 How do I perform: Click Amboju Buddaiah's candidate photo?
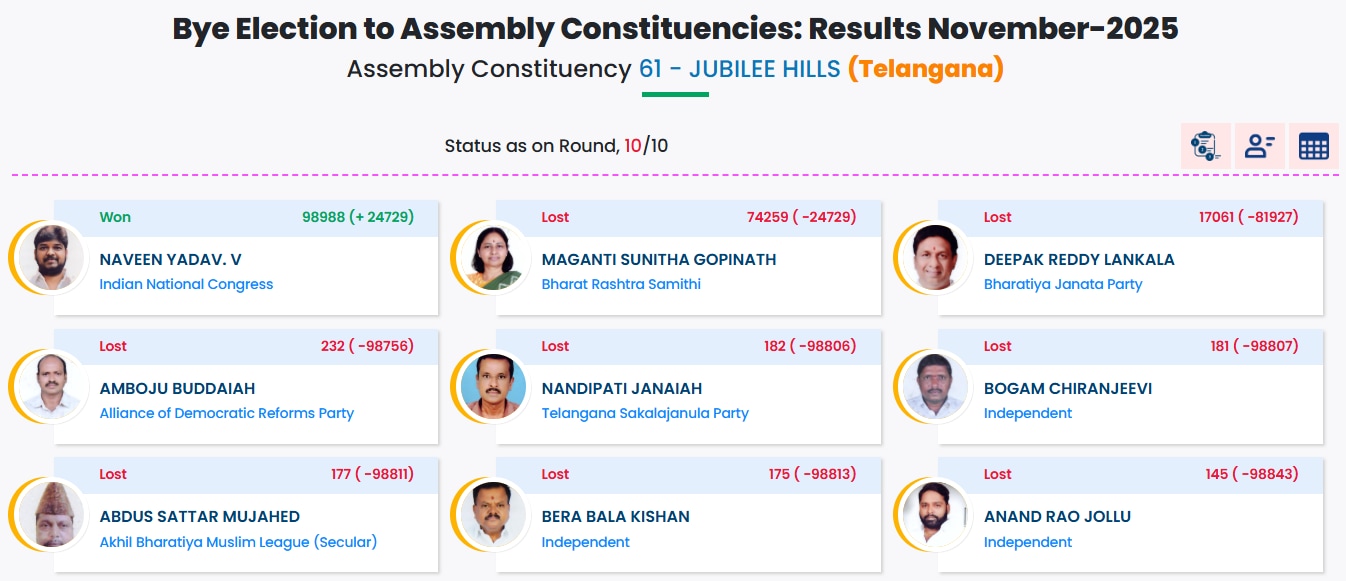pyautogui.click(x=51, y=386)
